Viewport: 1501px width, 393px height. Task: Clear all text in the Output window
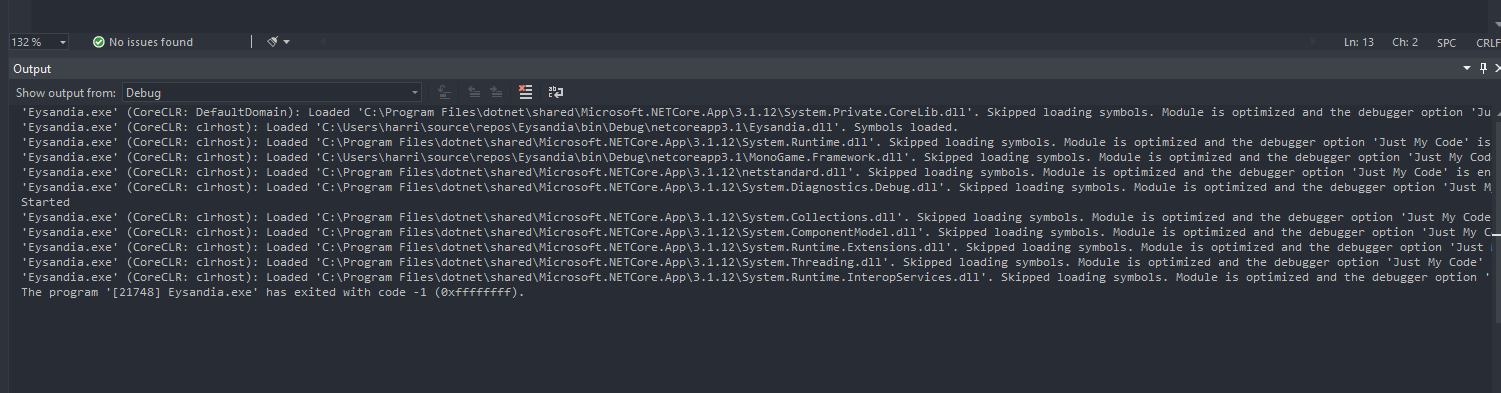(x=525, y=92)
